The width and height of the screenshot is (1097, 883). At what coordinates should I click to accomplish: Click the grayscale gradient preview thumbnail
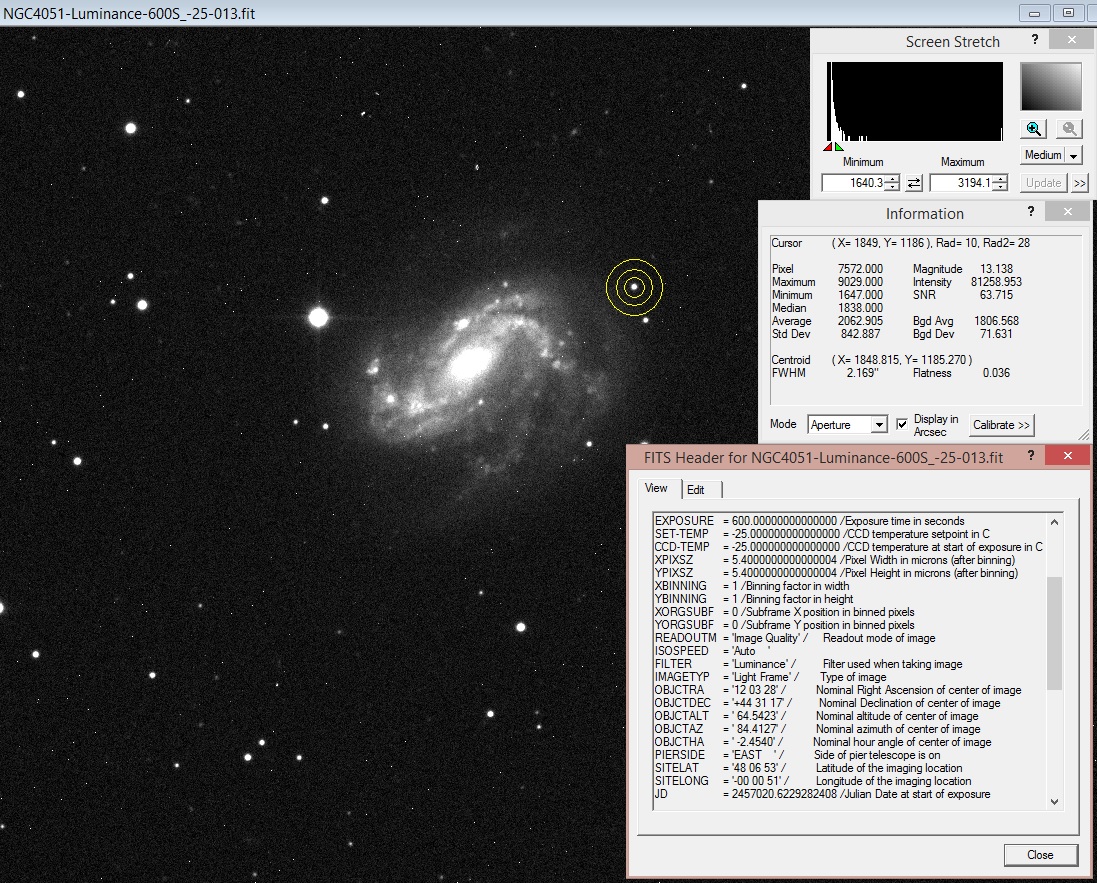[1052, 85]
